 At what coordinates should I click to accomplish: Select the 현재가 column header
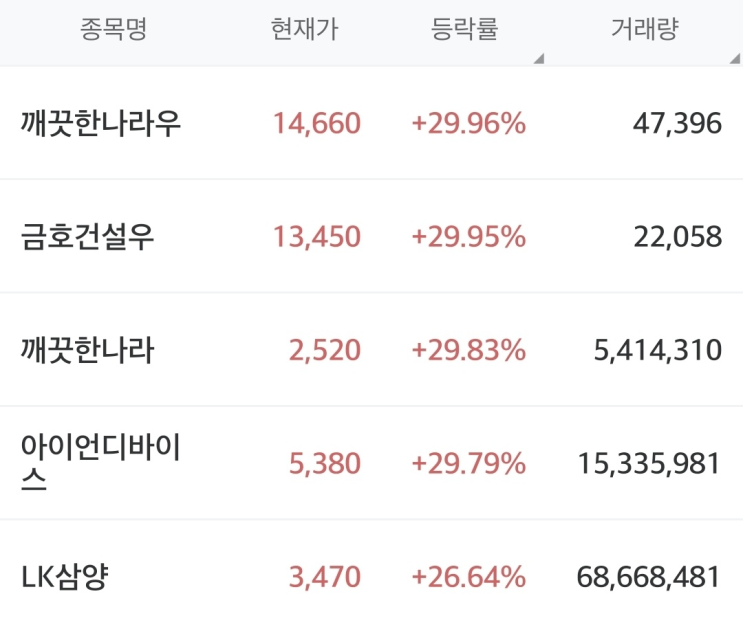pyautogui.click(x=305, y=29)
